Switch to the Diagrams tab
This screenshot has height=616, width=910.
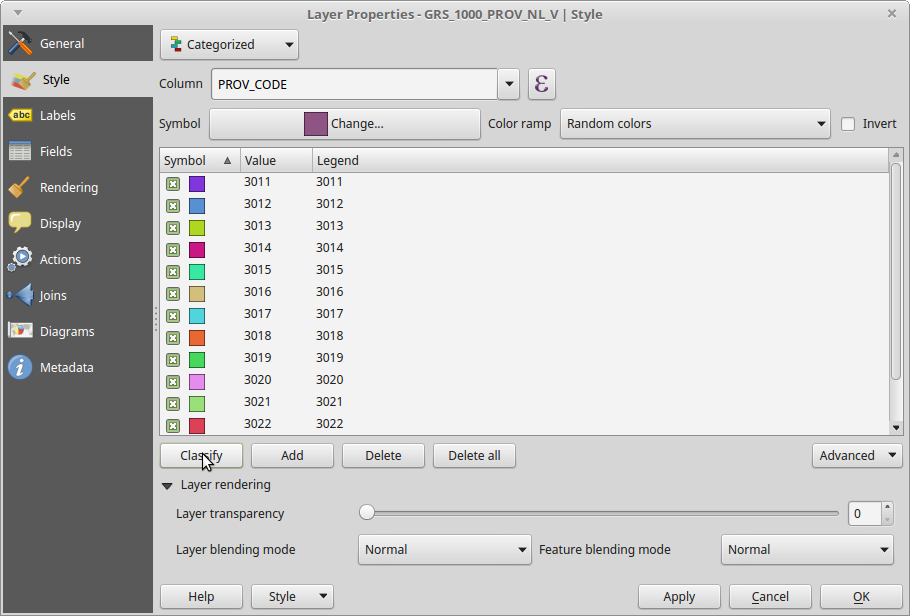tap(66, 332)
